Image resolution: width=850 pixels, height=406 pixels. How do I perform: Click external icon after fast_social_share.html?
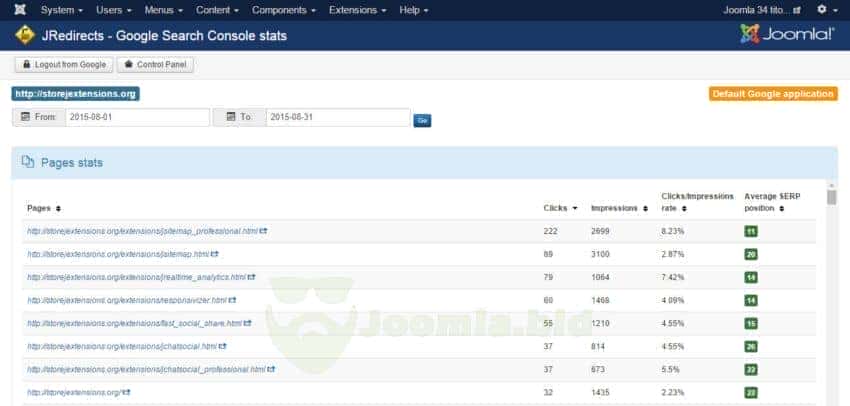tap(247, 323)
